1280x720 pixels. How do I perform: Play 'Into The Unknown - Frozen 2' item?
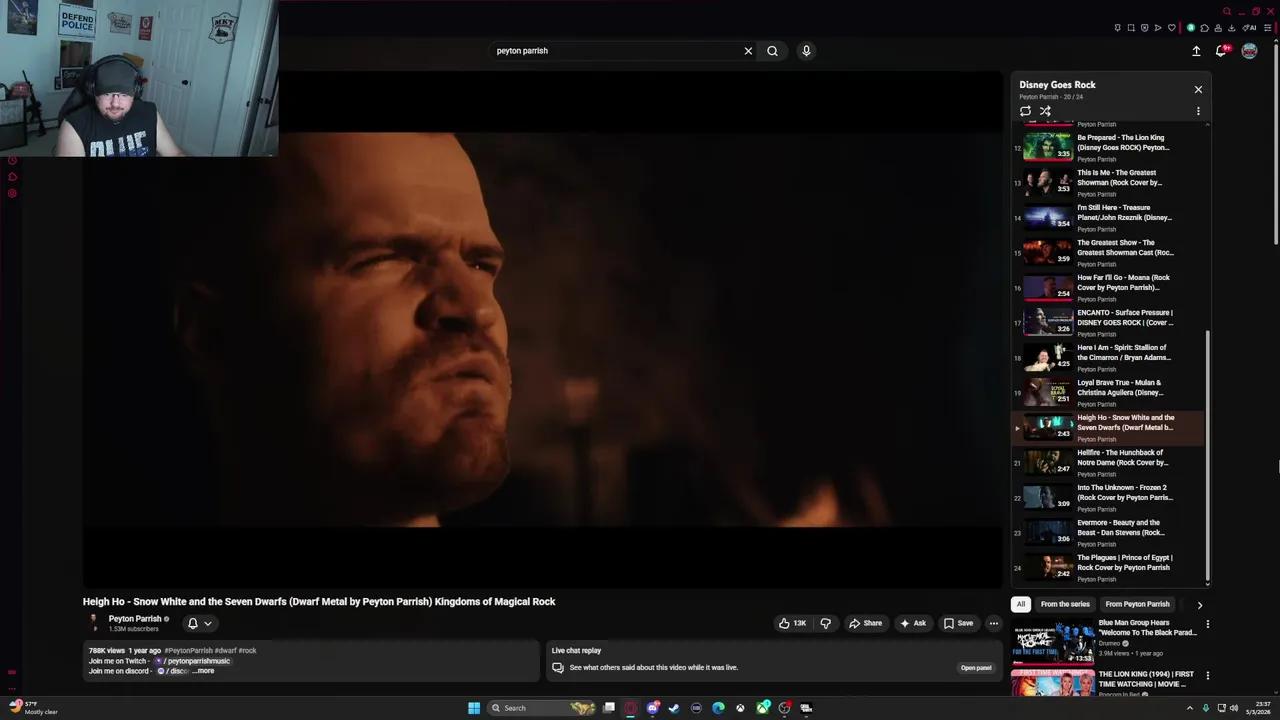pyautogui.click(x=1110, y=498)
